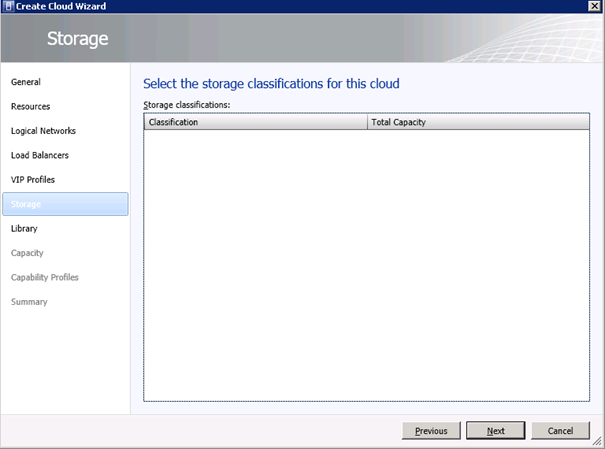Select the highlighted Storage step
The image size is (605, 449).
[65, 204]
